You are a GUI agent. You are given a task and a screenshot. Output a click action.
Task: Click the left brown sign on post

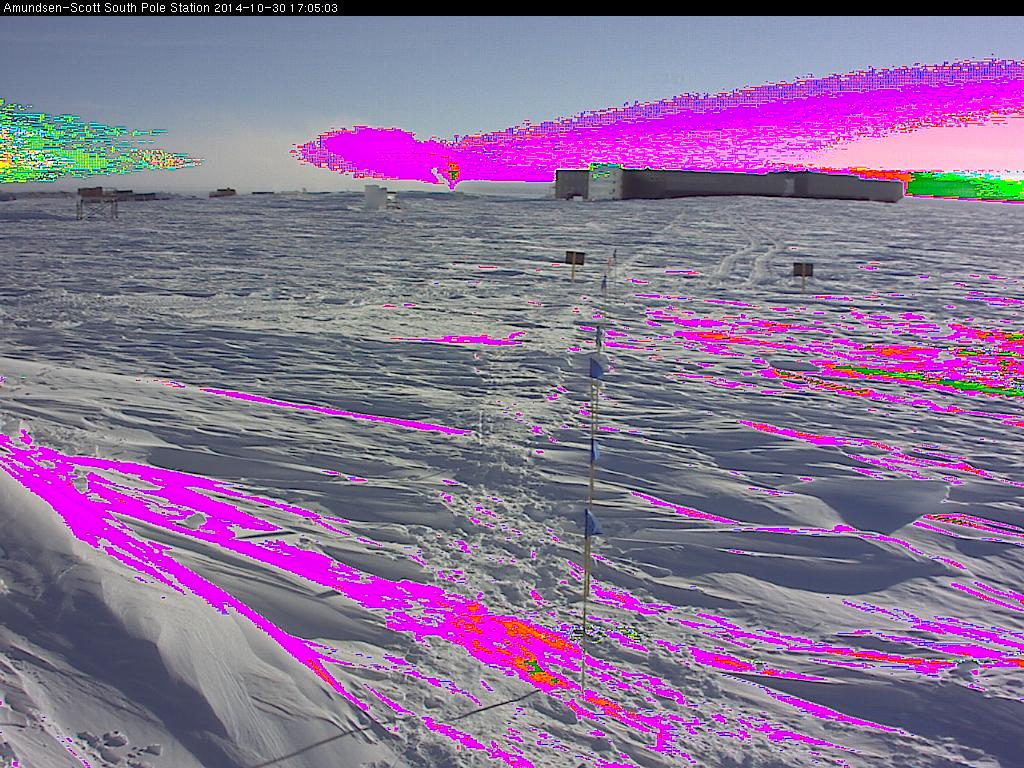point(574,258)
